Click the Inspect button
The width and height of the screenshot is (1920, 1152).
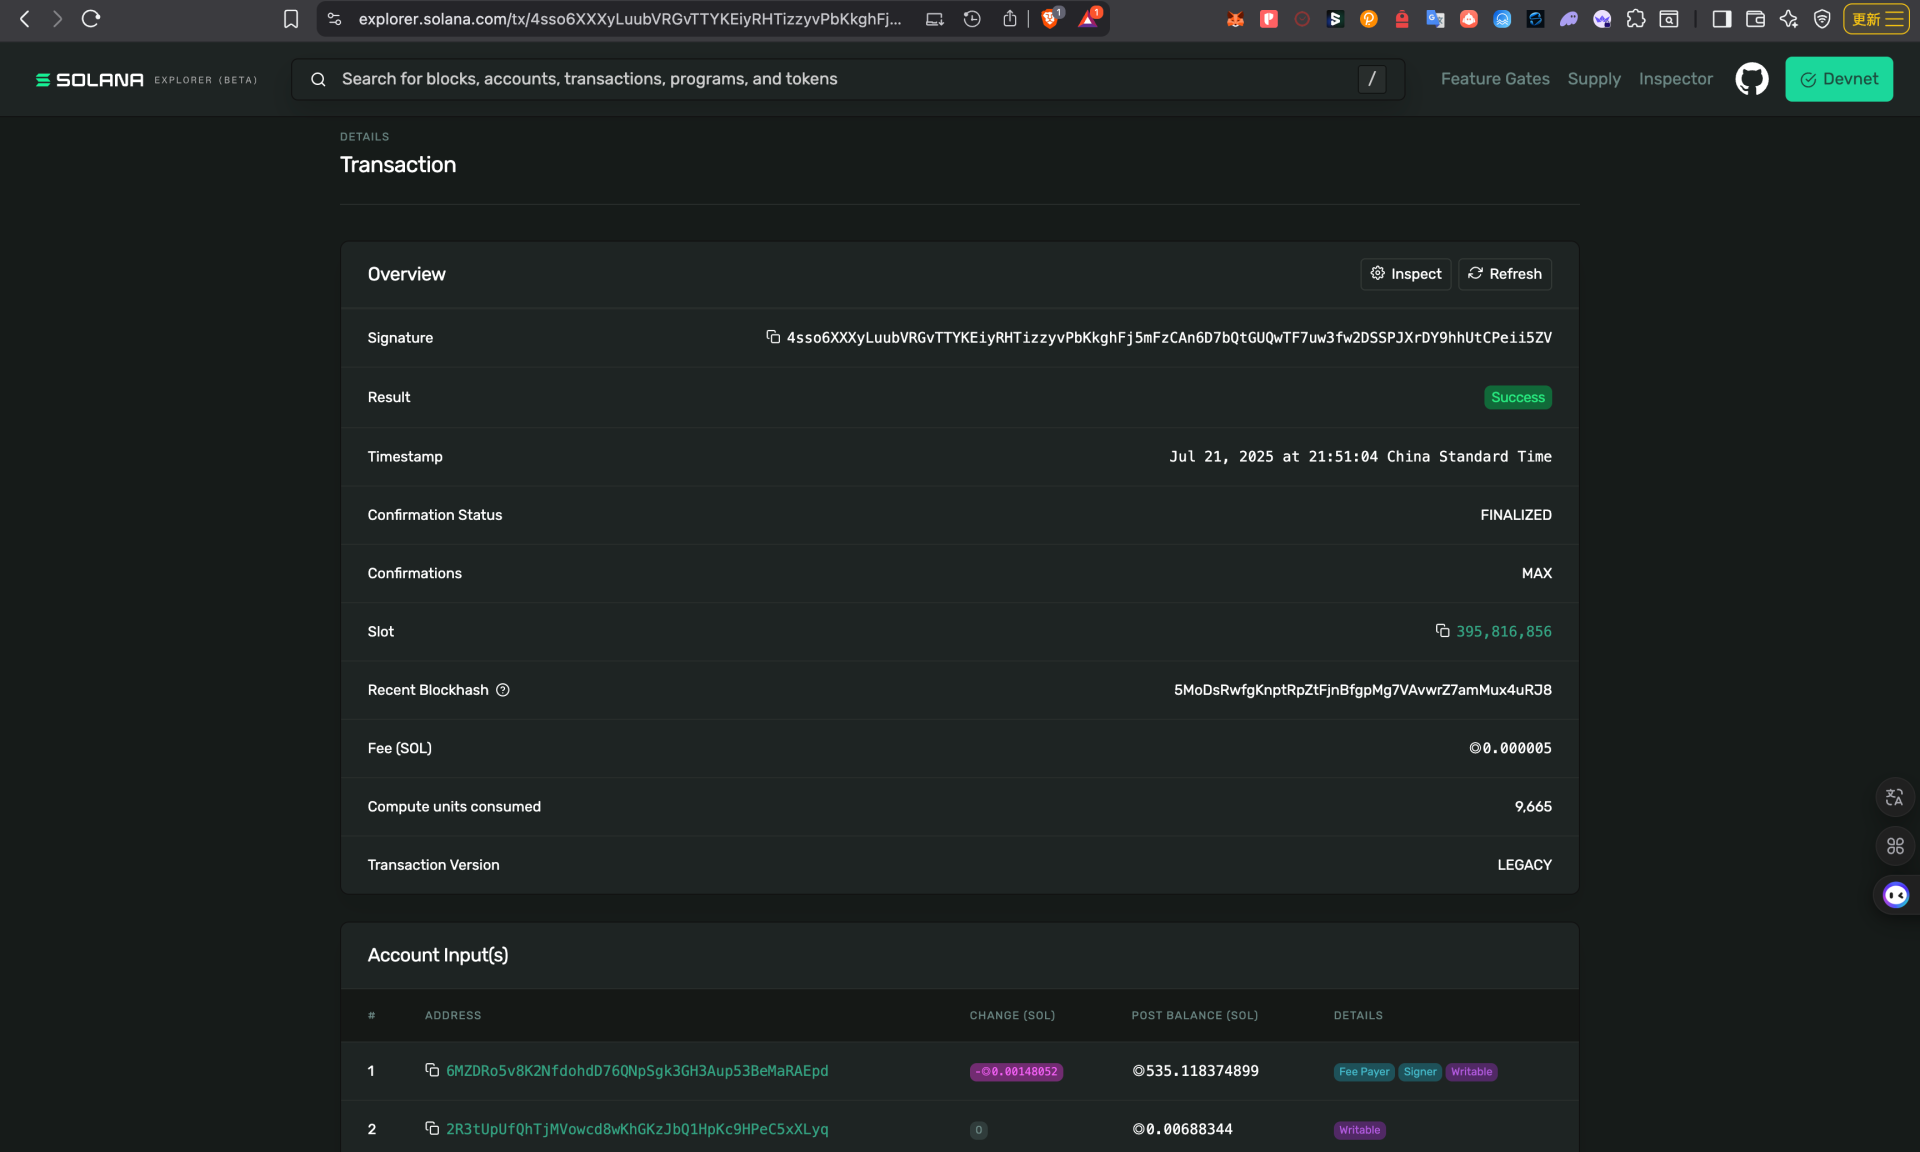tap(1405, 274)
